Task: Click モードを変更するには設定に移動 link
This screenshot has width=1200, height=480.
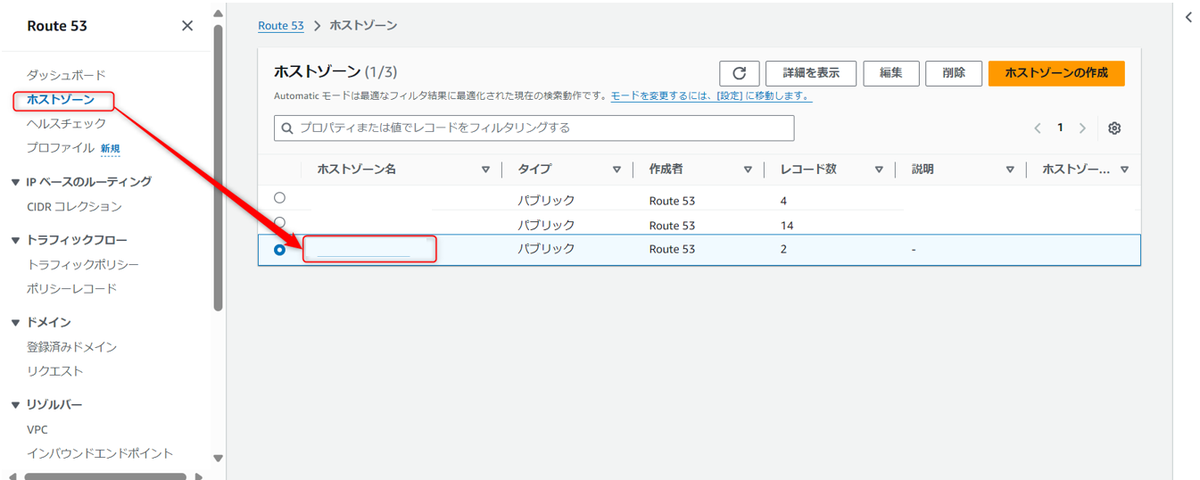Action: (710, 96)
